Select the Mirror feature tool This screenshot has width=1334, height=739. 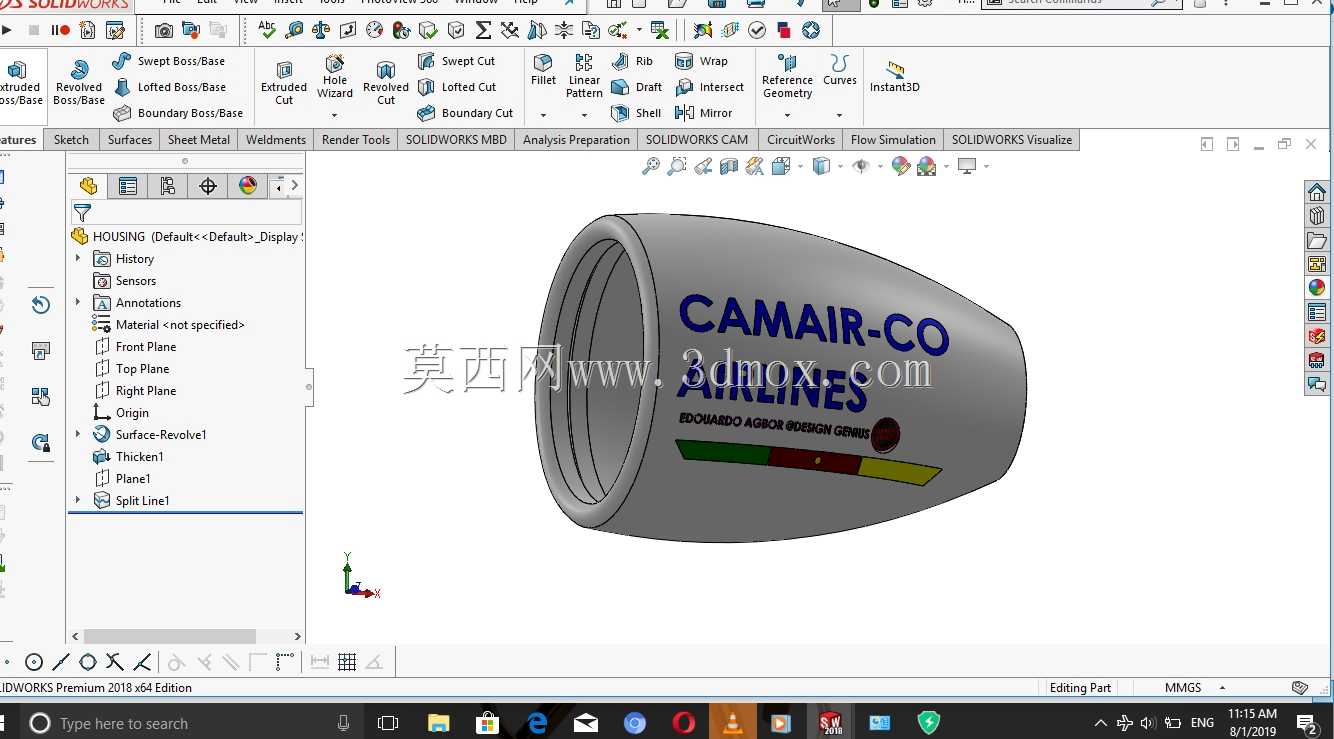click(x=704, y=113)
